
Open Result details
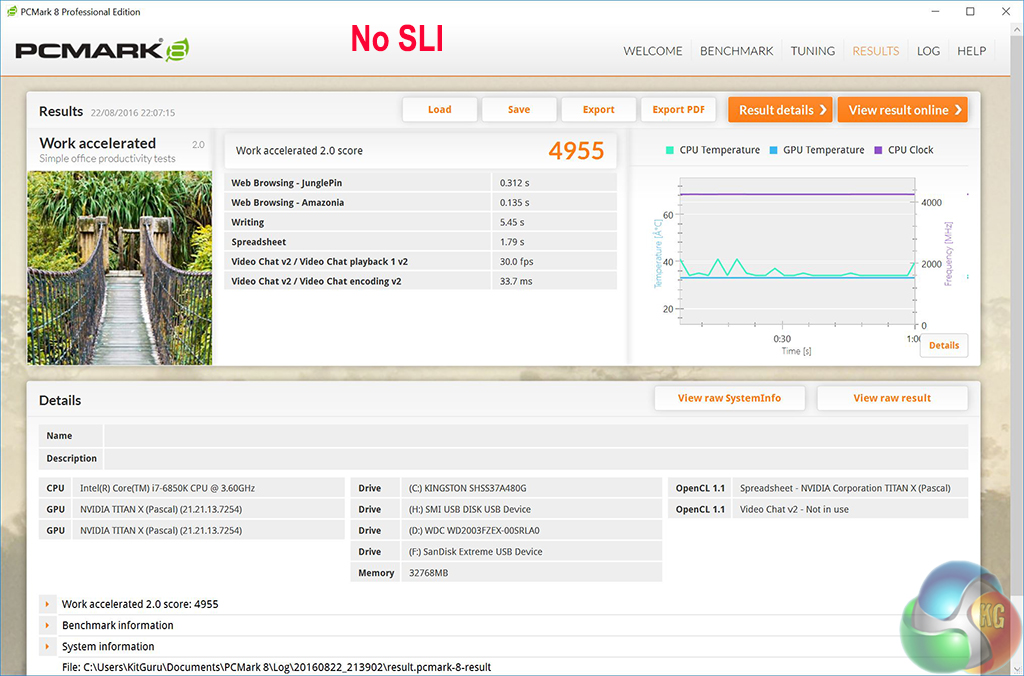(782, 110)
